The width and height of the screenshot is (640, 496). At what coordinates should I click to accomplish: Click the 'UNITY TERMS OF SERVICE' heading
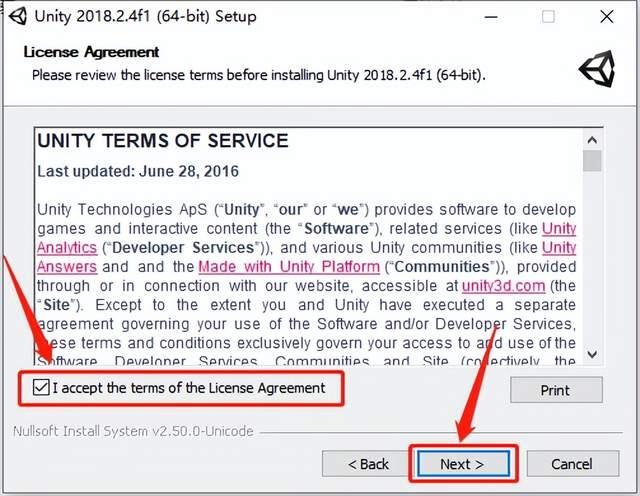(163, 141)
